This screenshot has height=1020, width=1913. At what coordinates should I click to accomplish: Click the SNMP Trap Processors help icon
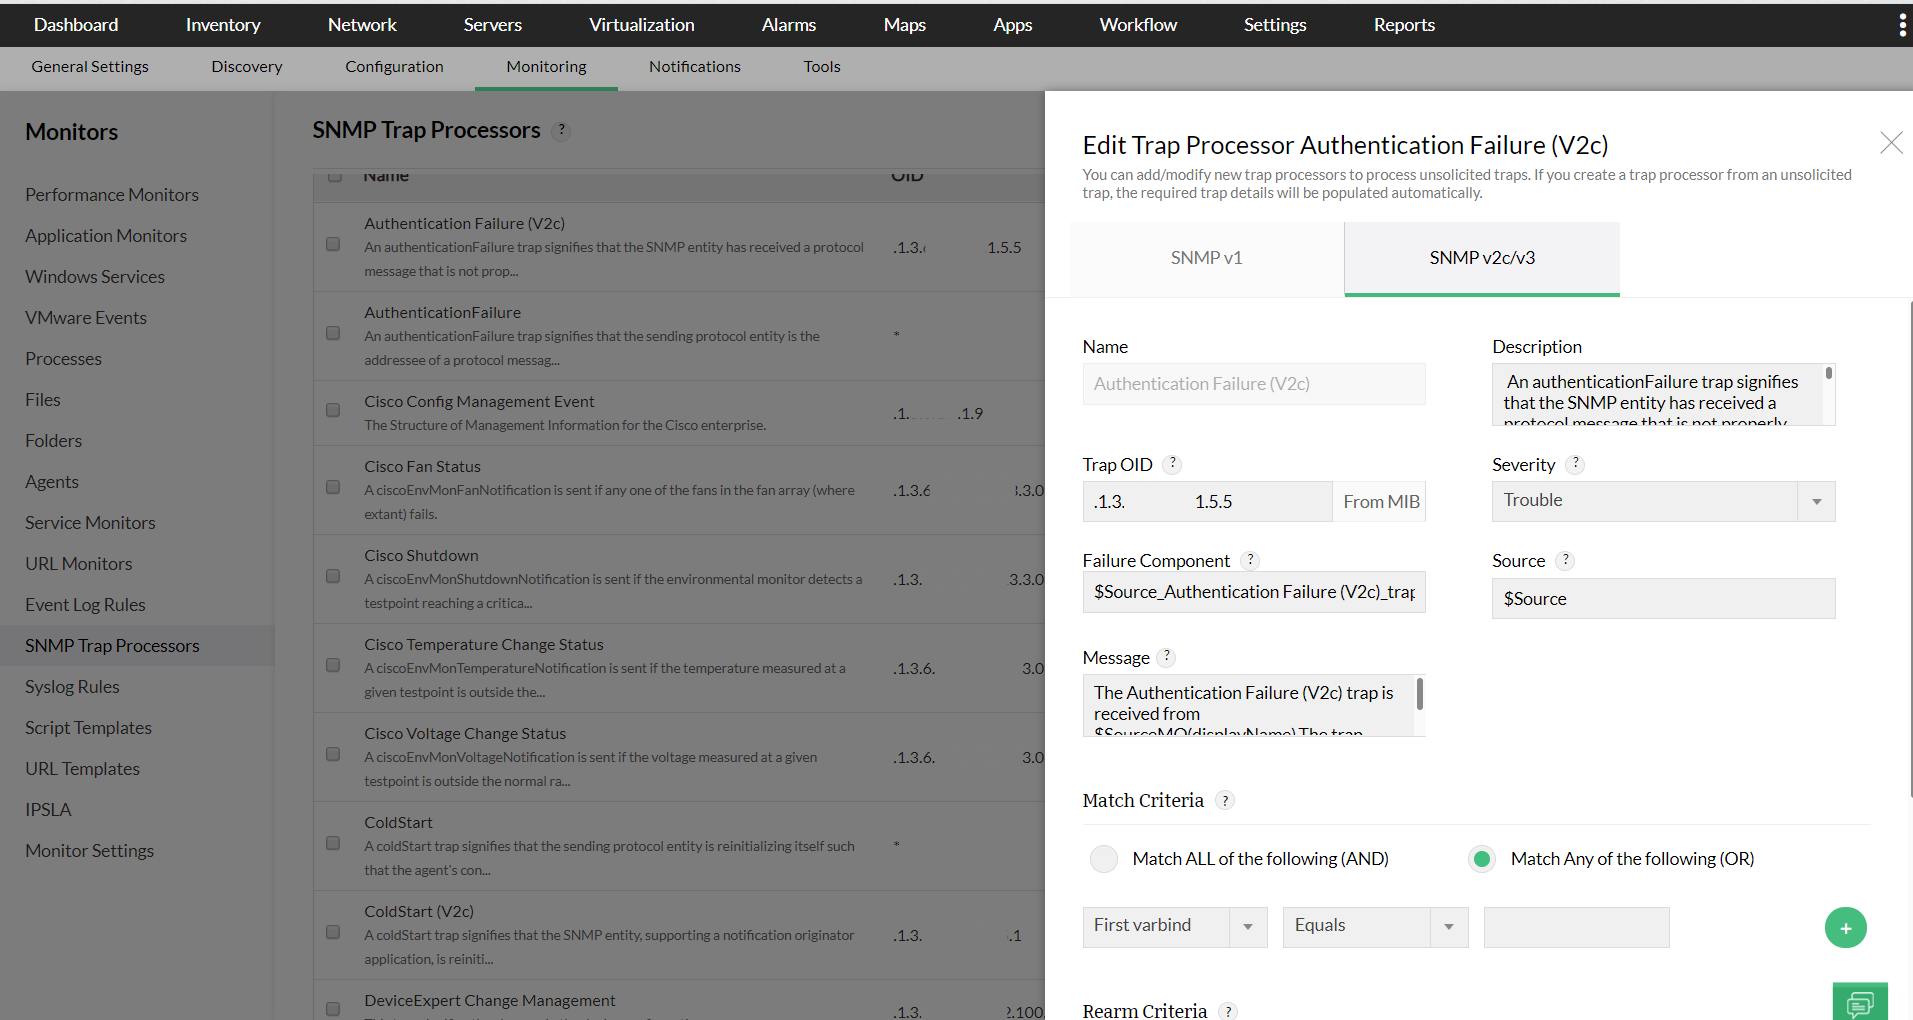pos(561,130)
